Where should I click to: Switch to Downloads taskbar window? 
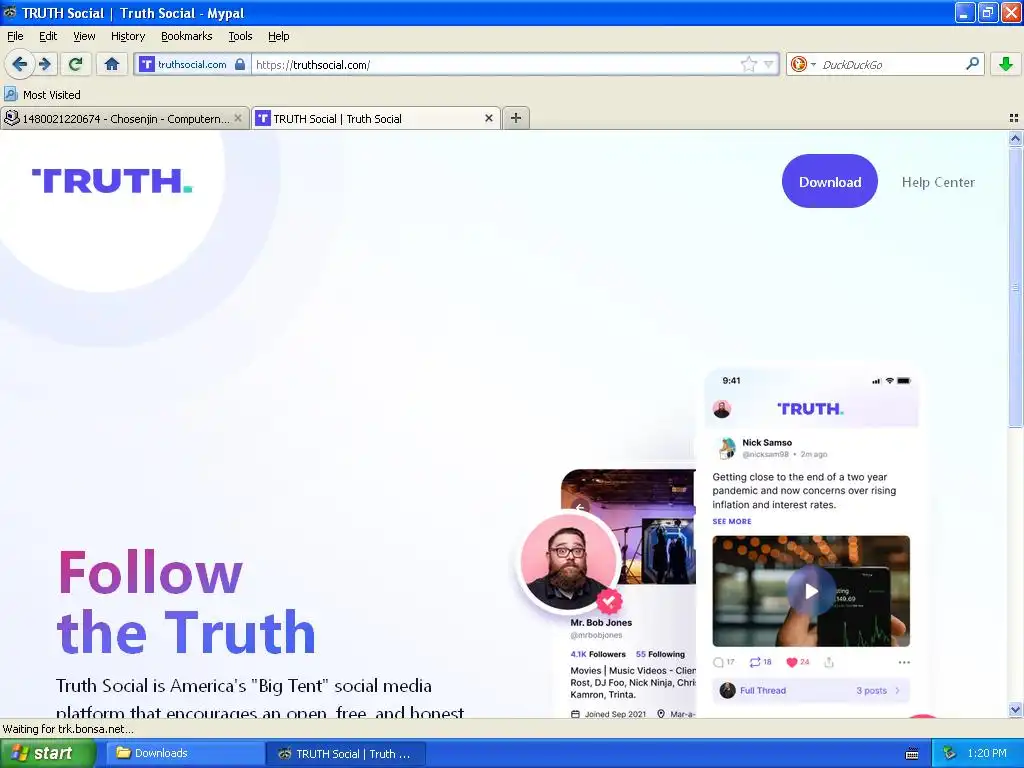[x=183, y=753]
